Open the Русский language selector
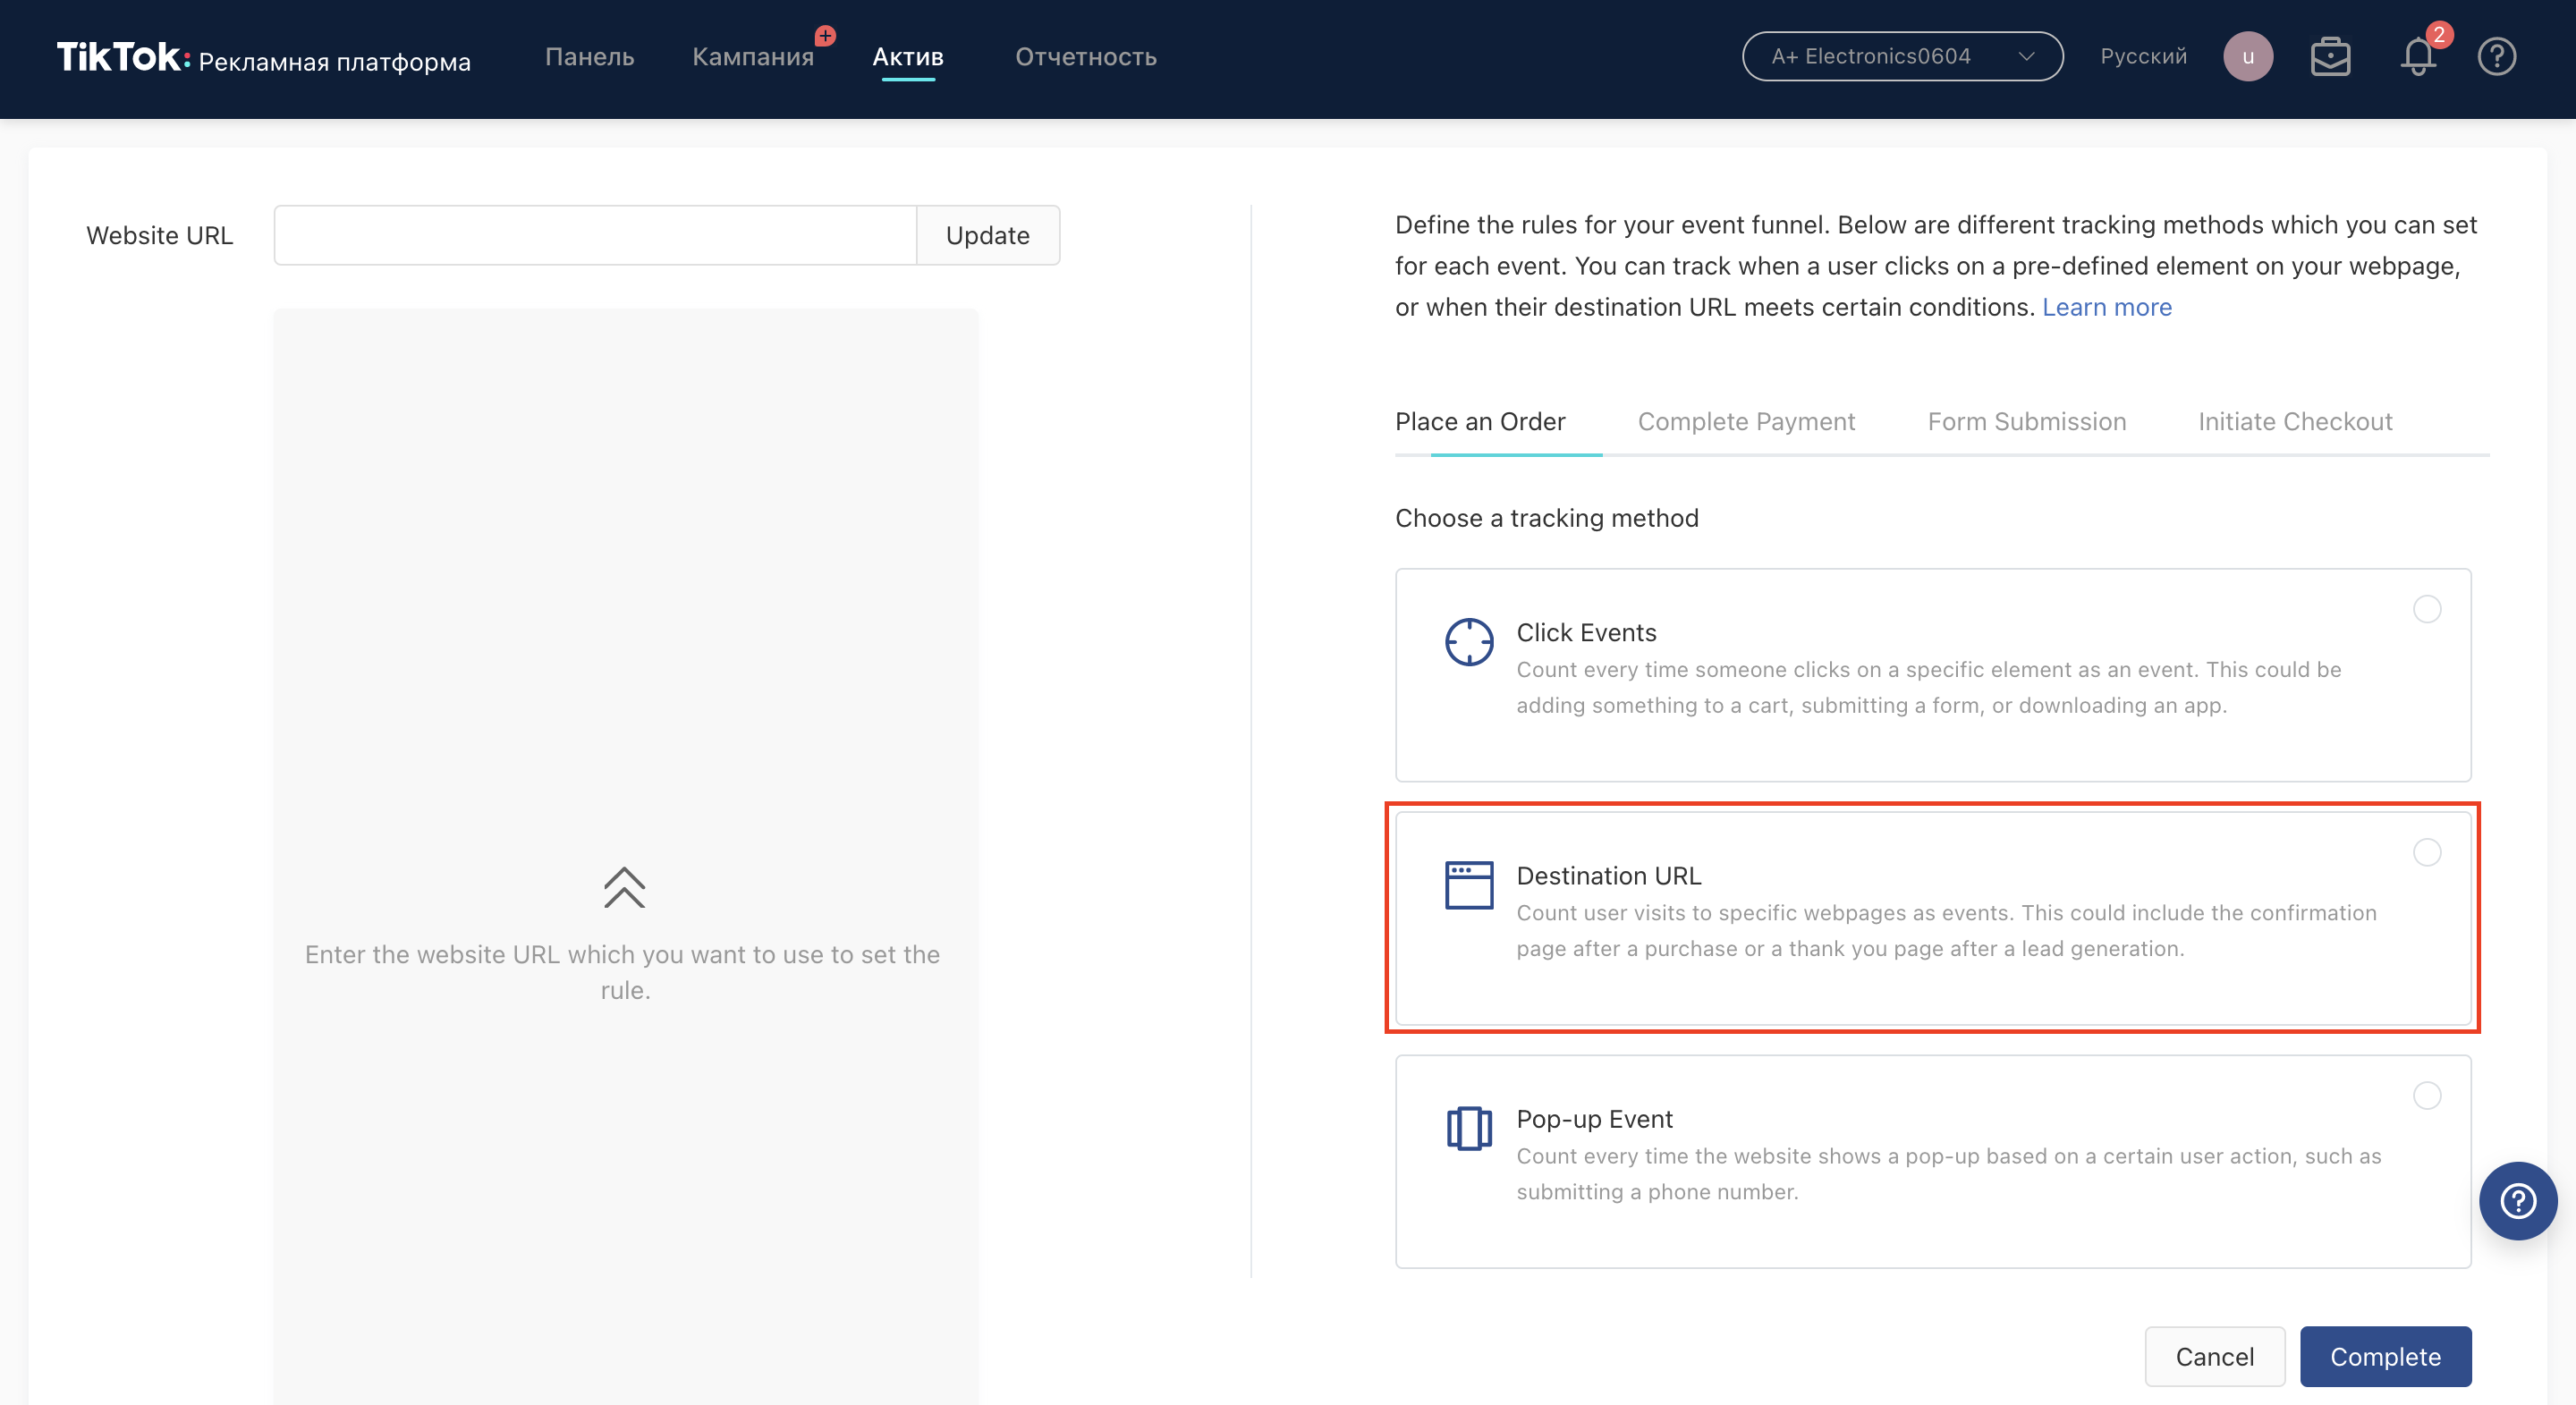Viewport: 2576px width, 1405px height. click(2142, 57)
